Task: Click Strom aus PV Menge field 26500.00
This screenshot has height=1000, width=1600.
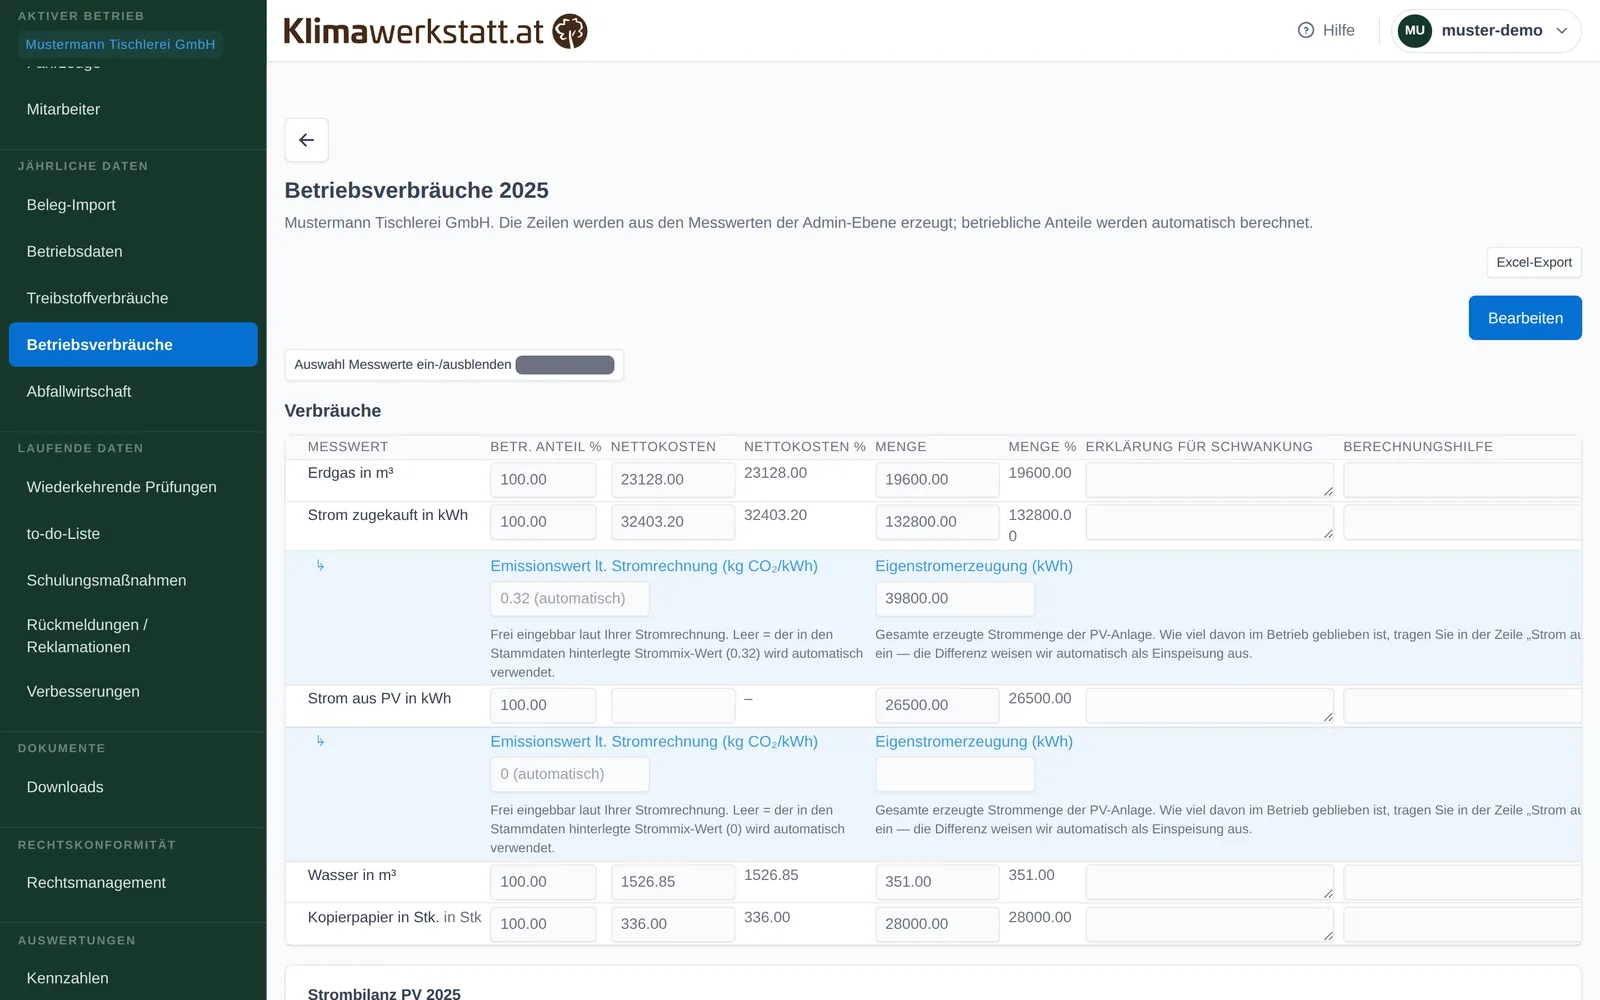Action: [x=937, y=705]
